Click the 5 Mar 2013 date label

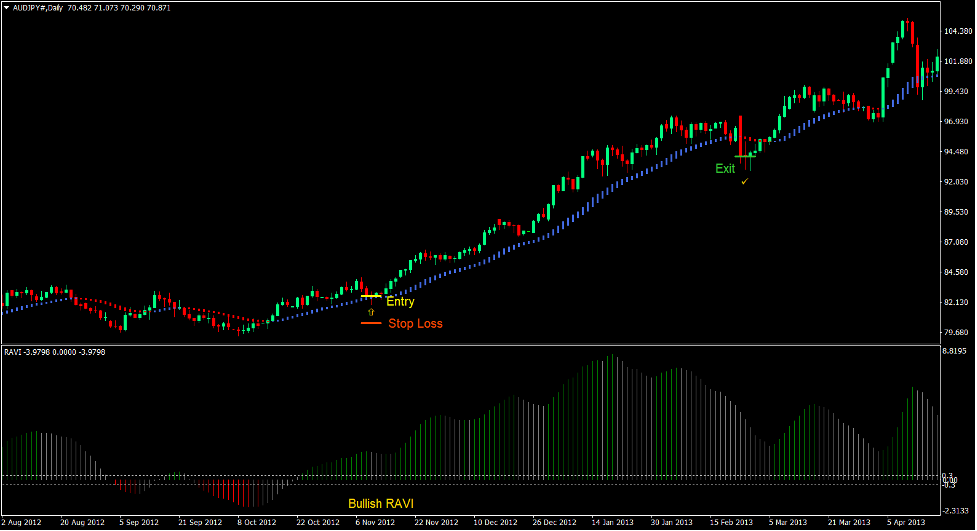pyautogui.click(x=788, y=522)
